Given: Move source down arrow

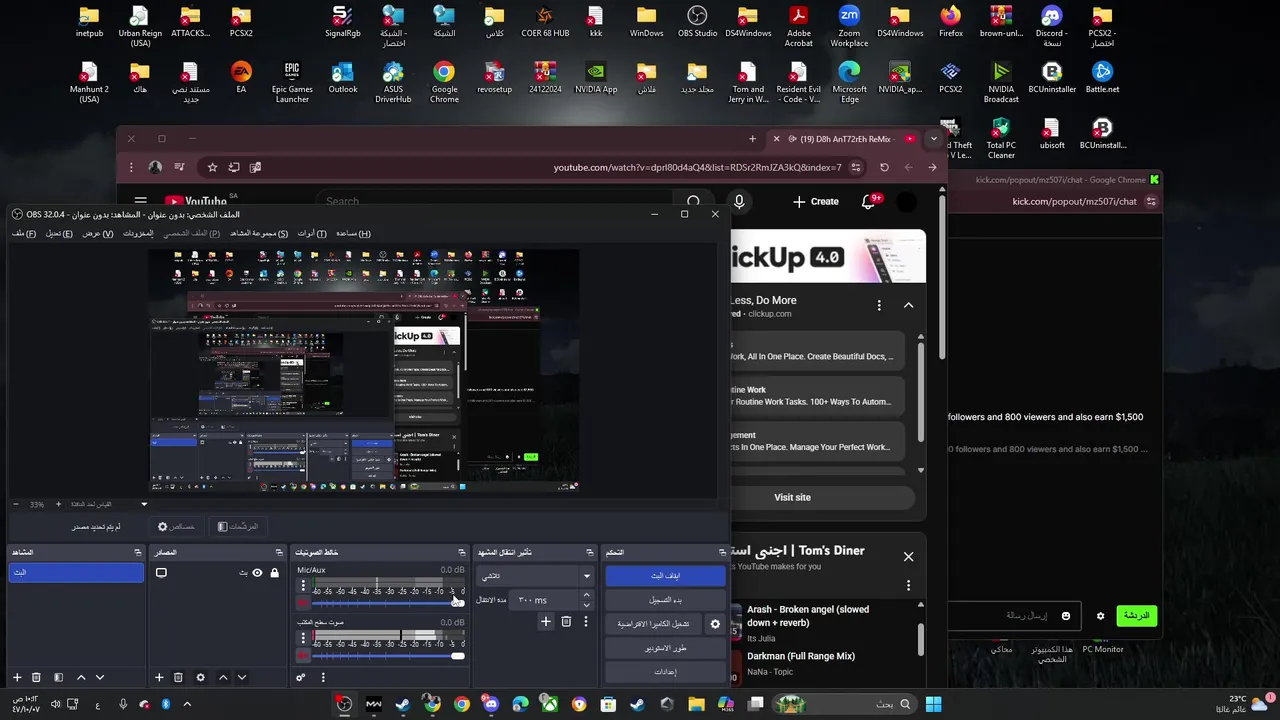Looking at the screenshot, I should pyautogui.click(x=241, y=677).
